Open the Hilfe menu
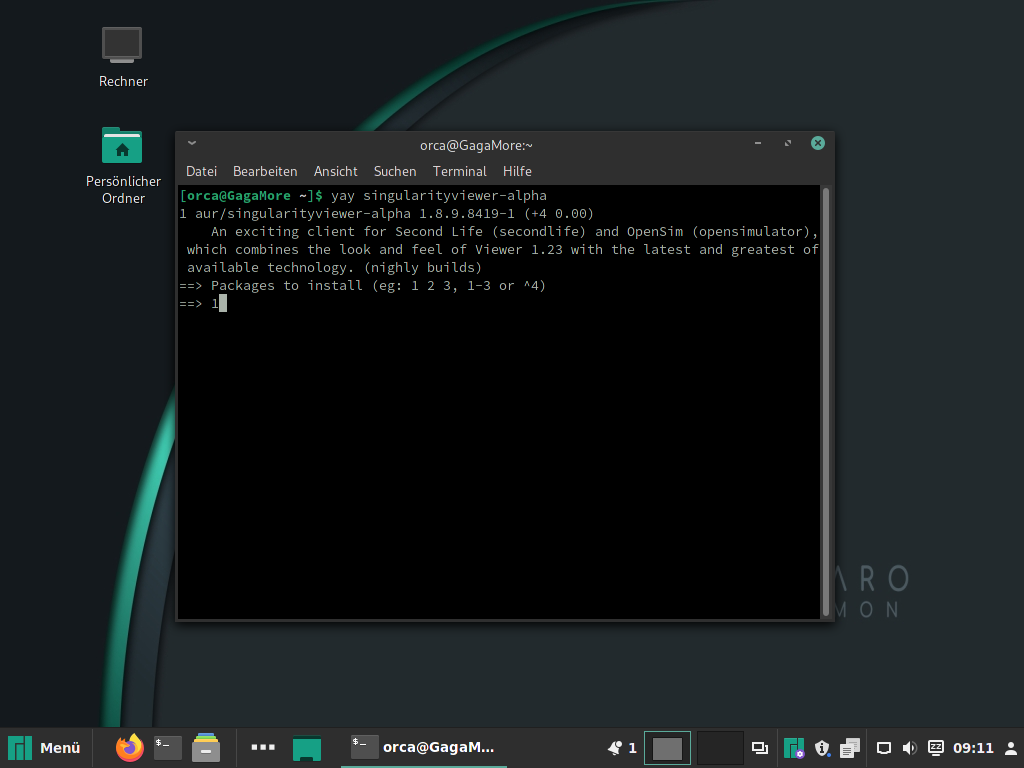Screen dimensions: 1024x768 (x=517, y=171)
